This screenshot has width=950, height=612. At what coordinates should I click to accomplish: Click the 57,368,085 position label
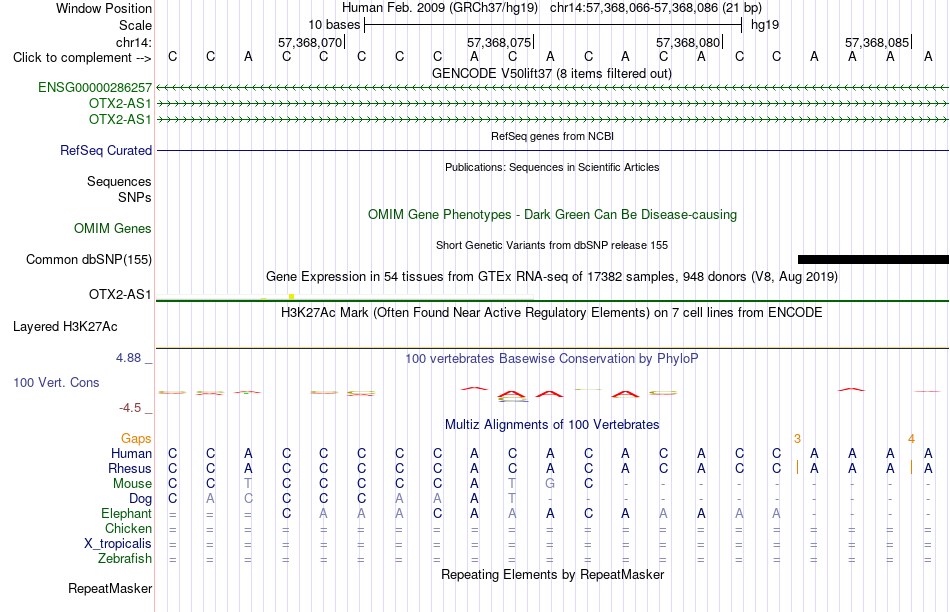click(x=877, y=42)
